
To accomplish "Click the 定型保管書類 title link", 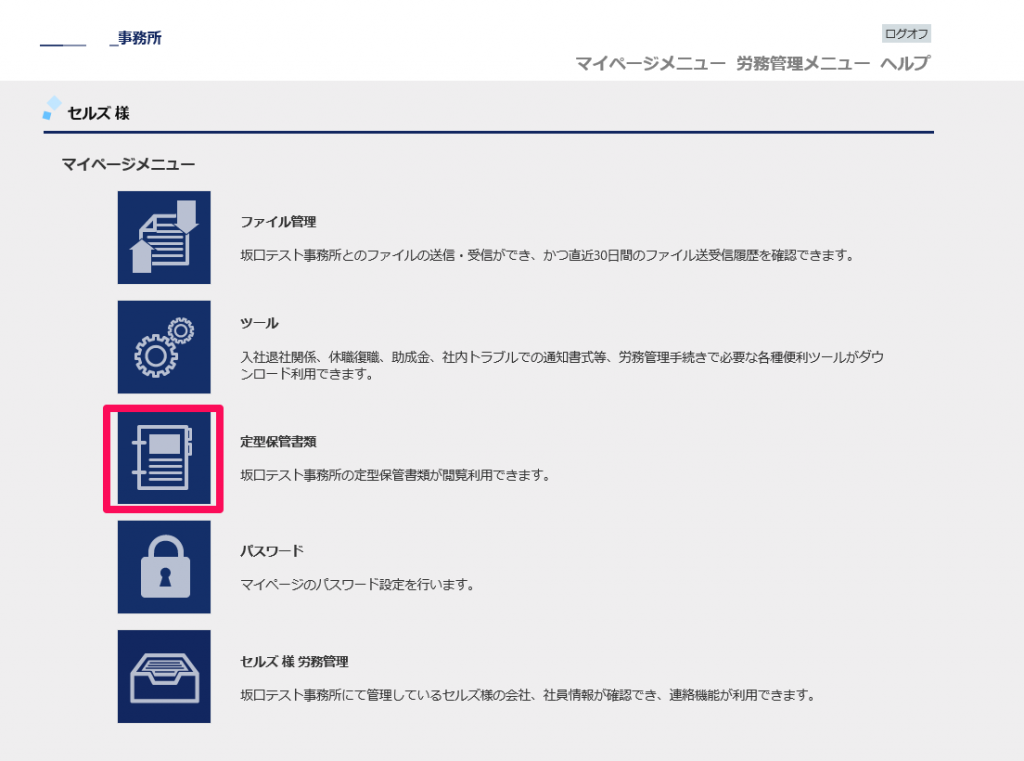I will [278, 442].
